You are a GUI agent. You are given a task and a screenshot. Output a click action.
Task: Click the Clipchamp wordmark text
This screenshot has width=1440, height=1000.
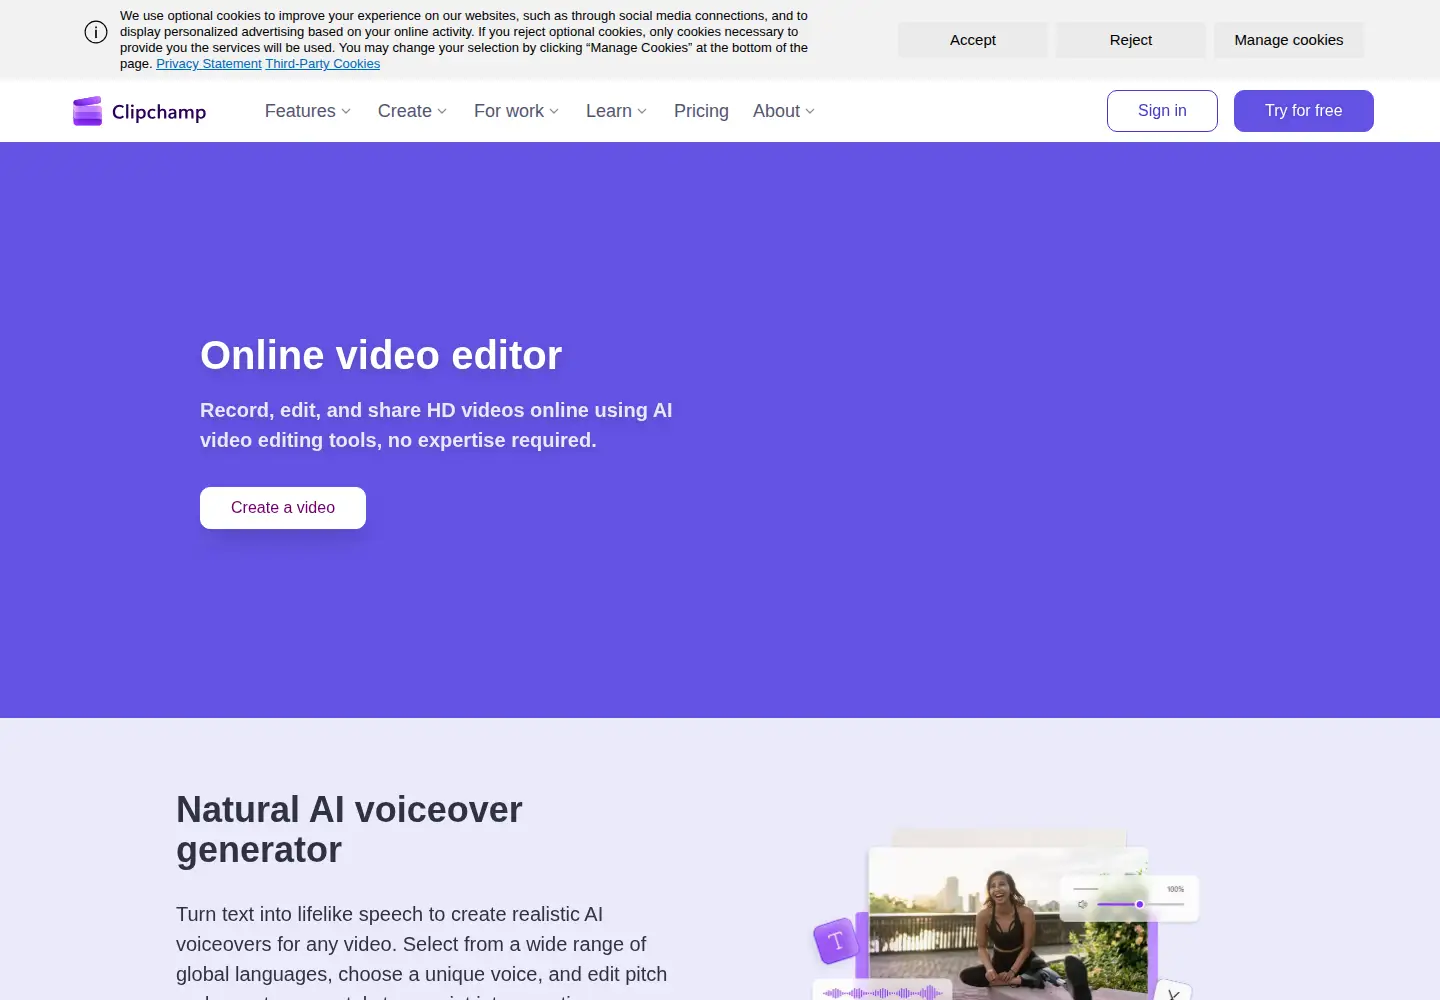pyautogui.click(x=159, y=112)
